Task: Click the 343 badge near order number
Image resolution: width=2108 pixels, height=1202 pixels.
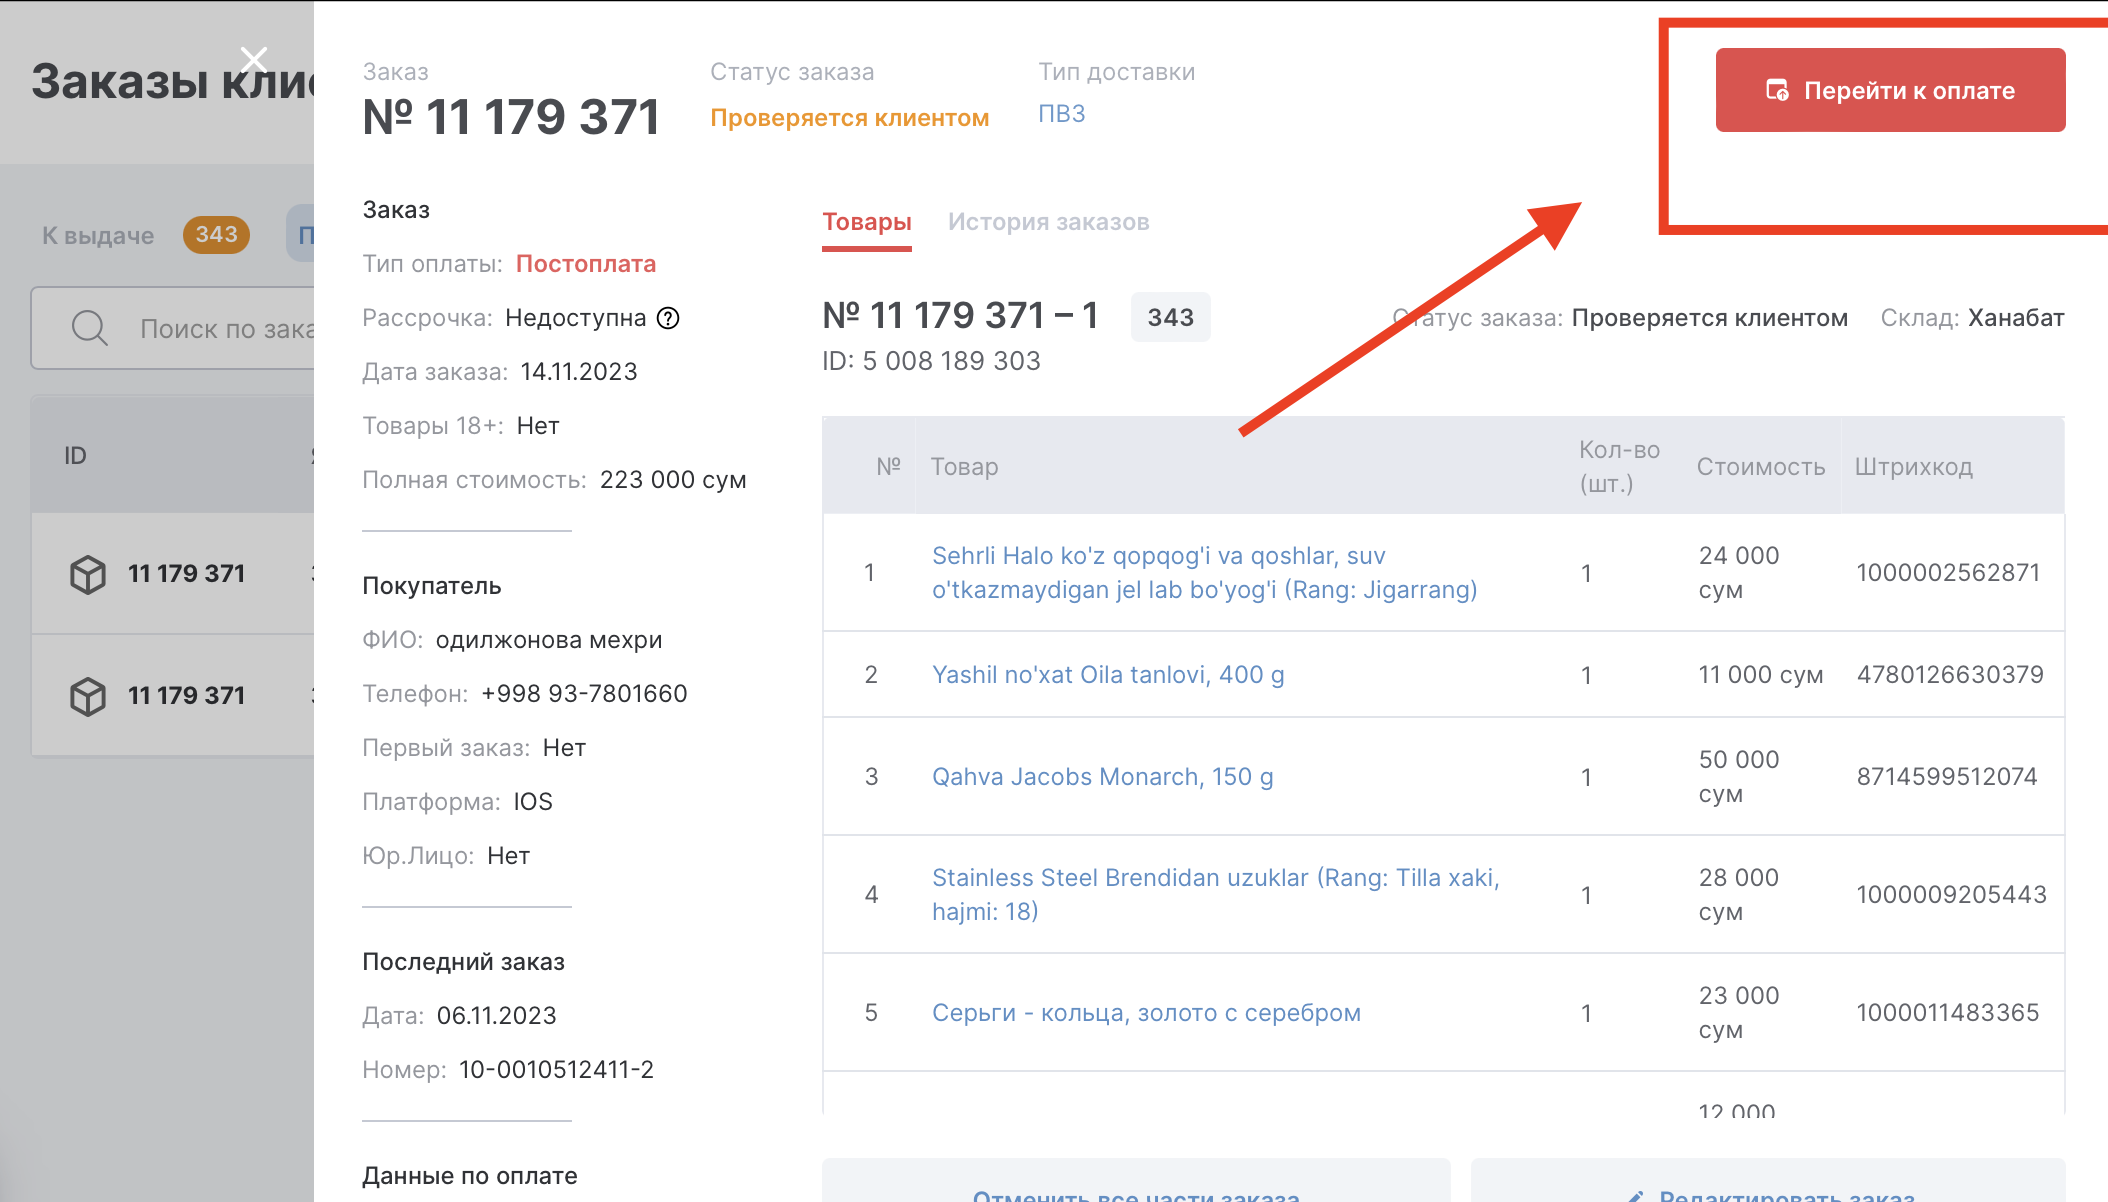Action: pos(1170,317)
